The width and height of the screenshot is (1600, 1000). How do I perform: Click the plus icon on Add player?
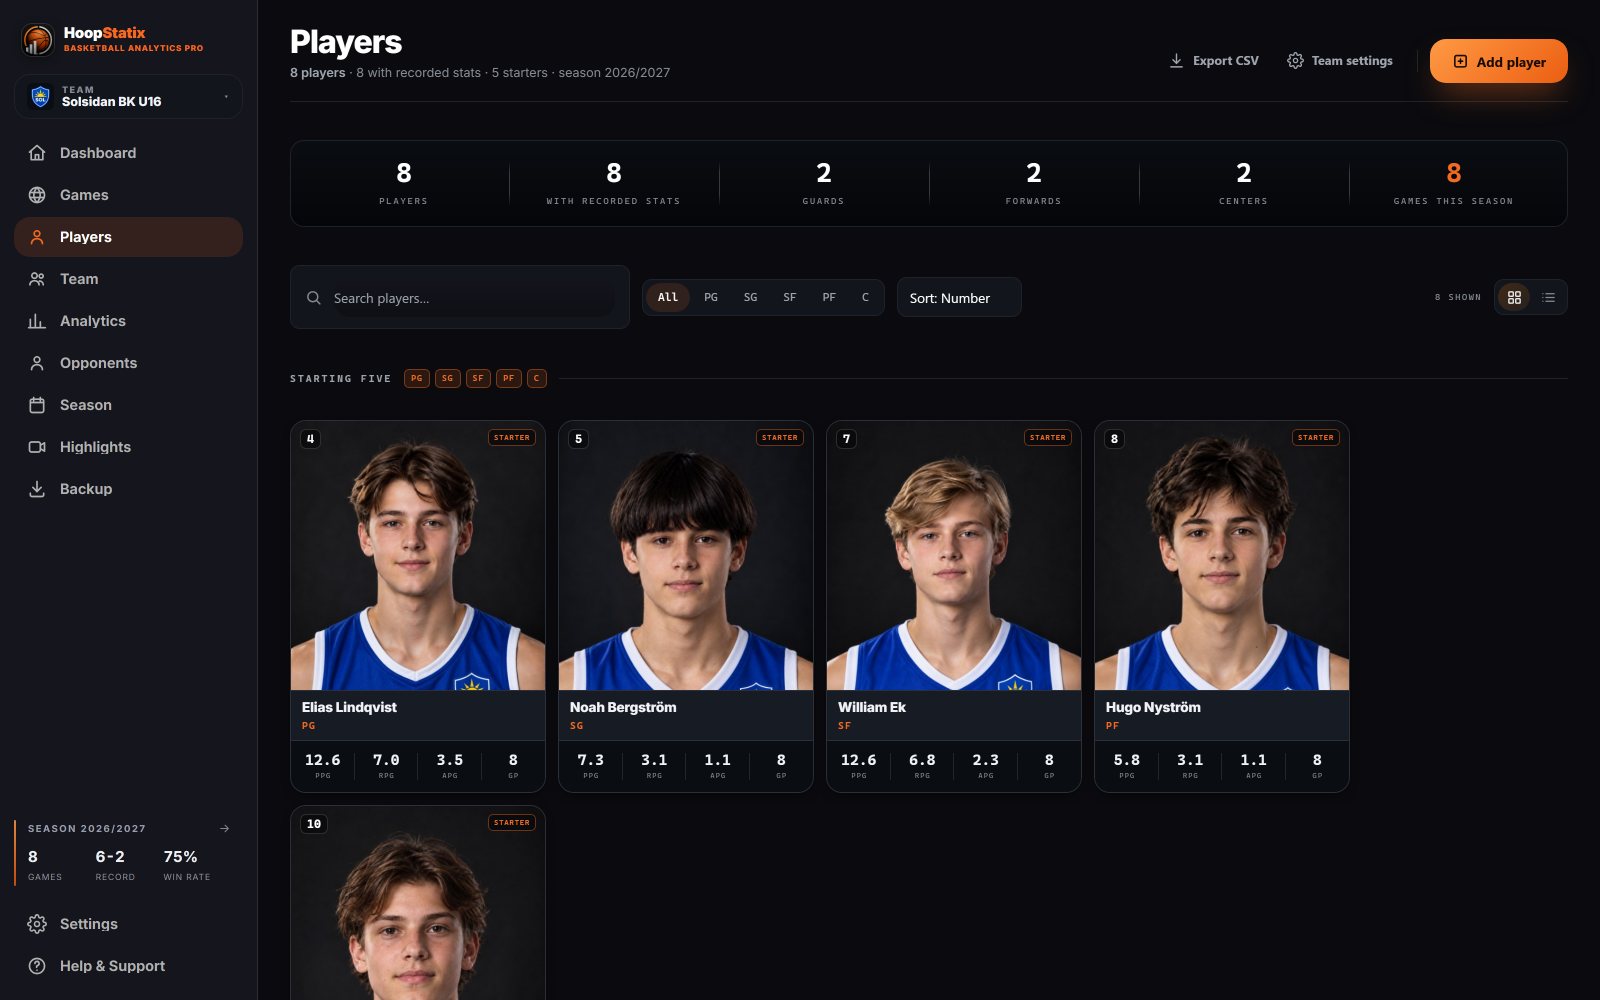point(1460,61)
